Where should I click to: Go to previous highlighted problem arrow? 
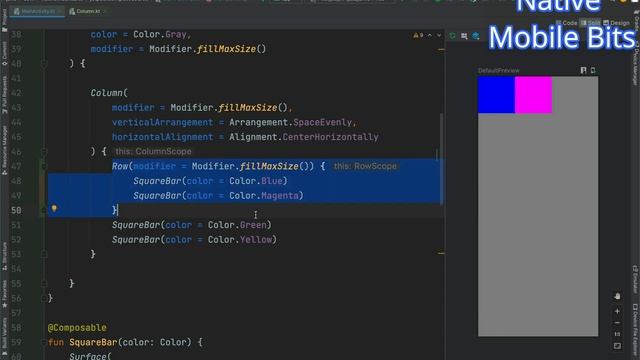tap(430, 36)
